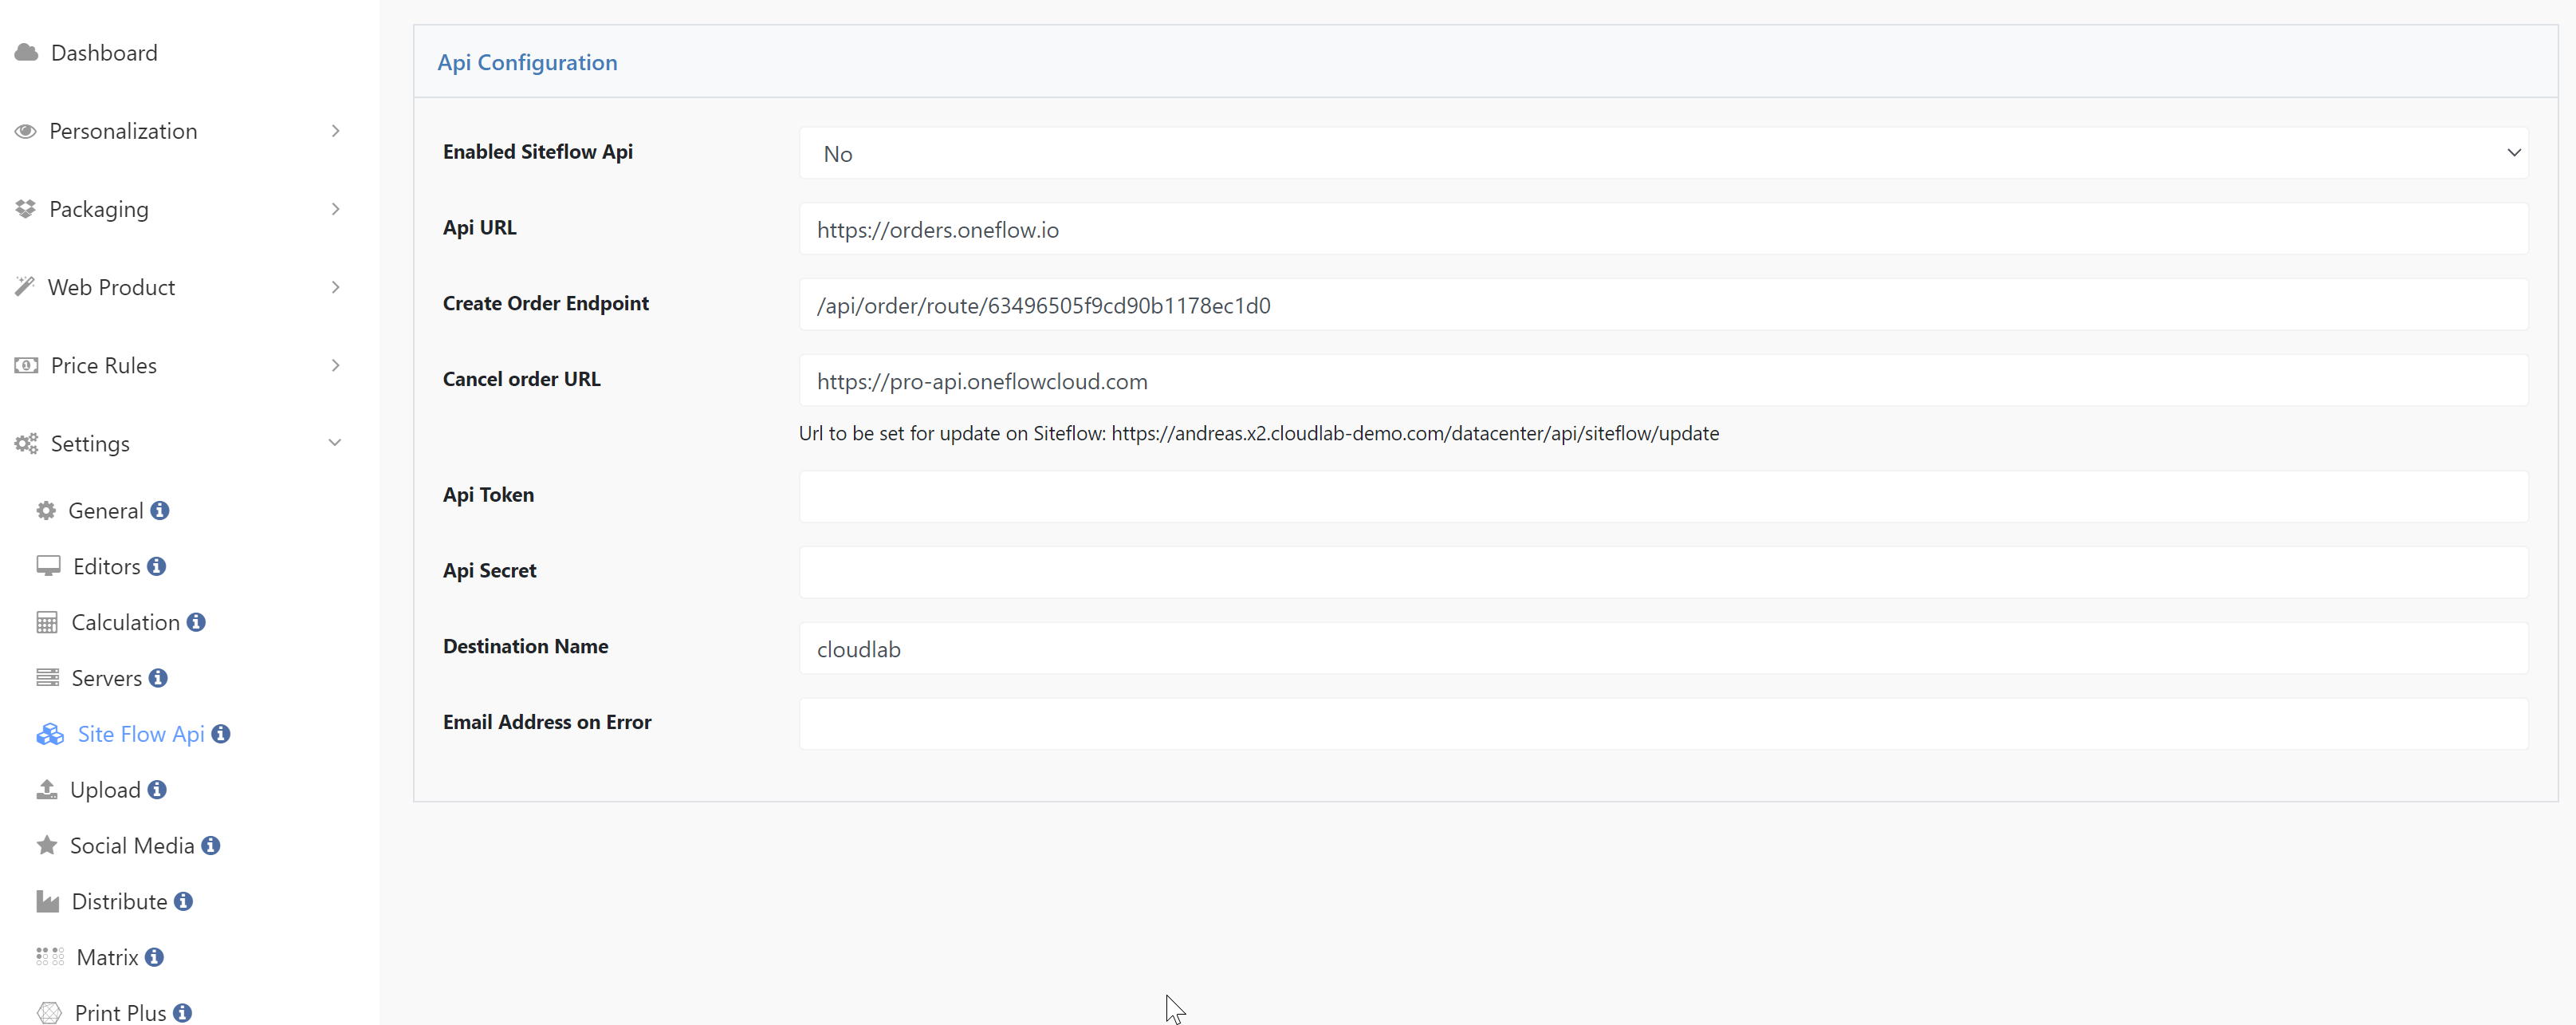Click the Upload arrow icon
The image size is (2576, 1025).
click(47, 790)
